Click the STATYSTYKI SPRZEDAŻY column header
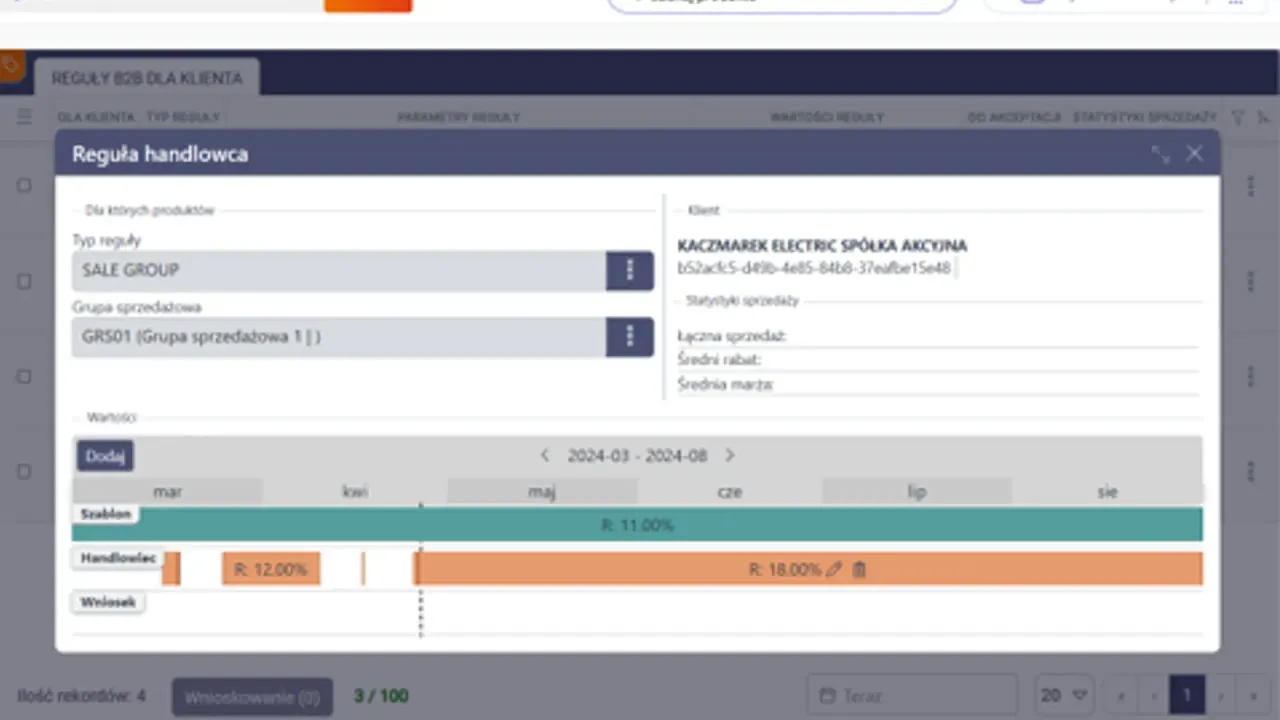1280x720 pixels. click(1145, 117)
